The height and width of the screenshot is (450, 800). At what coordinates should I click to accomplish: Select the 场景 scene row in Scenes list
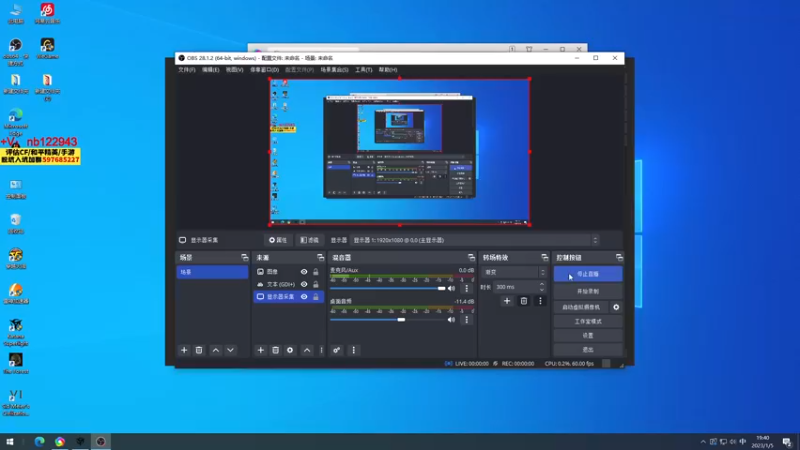point(212,272)
